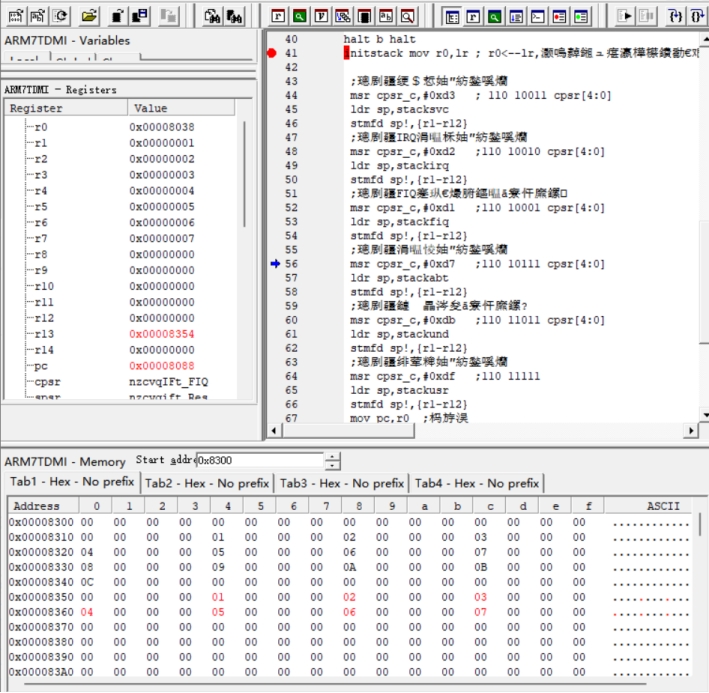Click the Start address input field
Image resolution: width=709 pixels, height=693 pixels.
(x=260, y=460)
